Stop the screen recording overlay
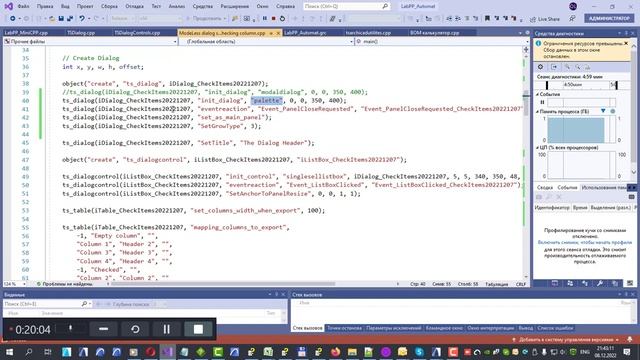Screen dimensions: 640x360 (x=198, y=329)
